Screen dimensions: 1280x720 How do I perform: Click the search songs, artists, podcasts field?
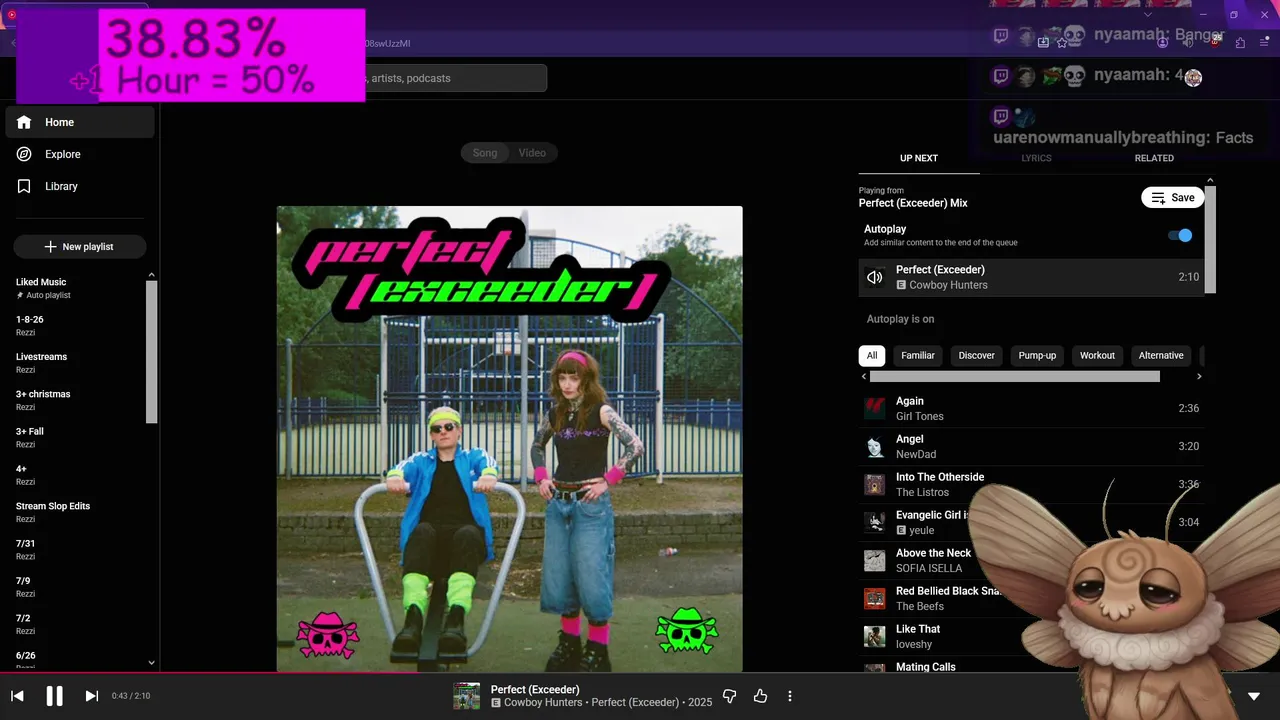point(455,78)
